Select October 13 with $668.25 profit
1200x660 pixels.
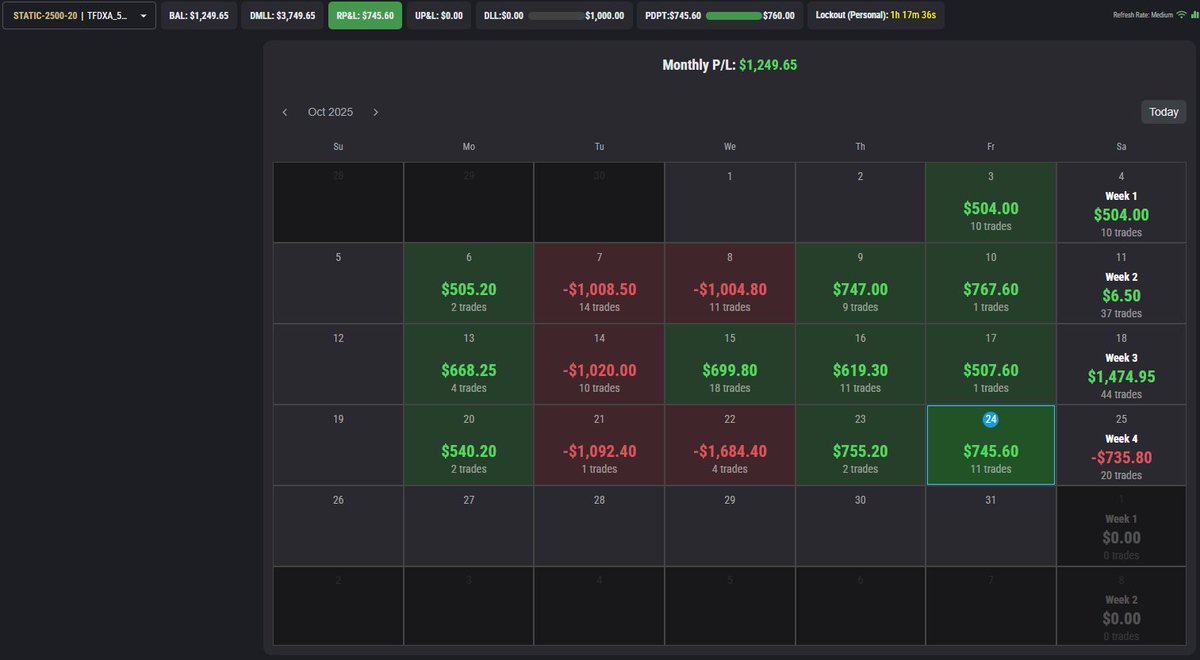tap(469, 364)
